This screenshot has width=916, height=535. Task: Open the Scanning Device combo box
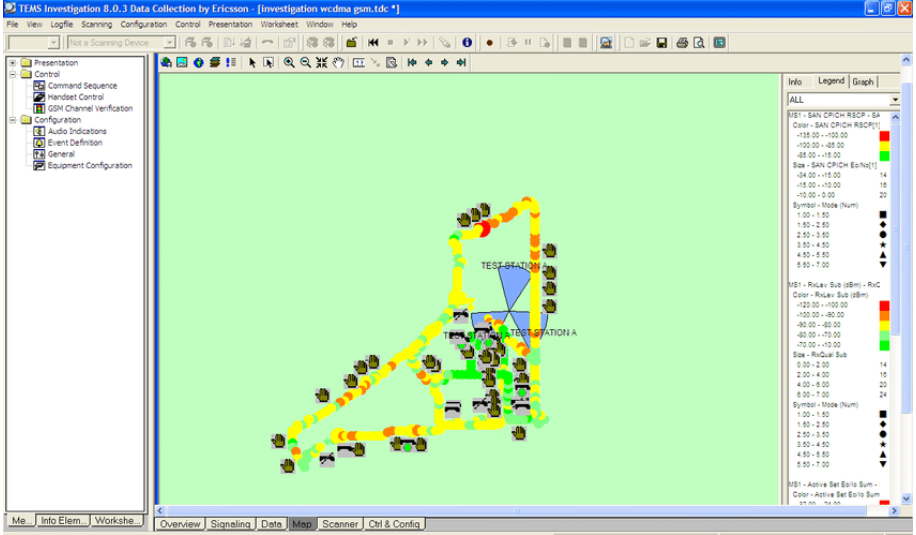click(x=169, y=43)
